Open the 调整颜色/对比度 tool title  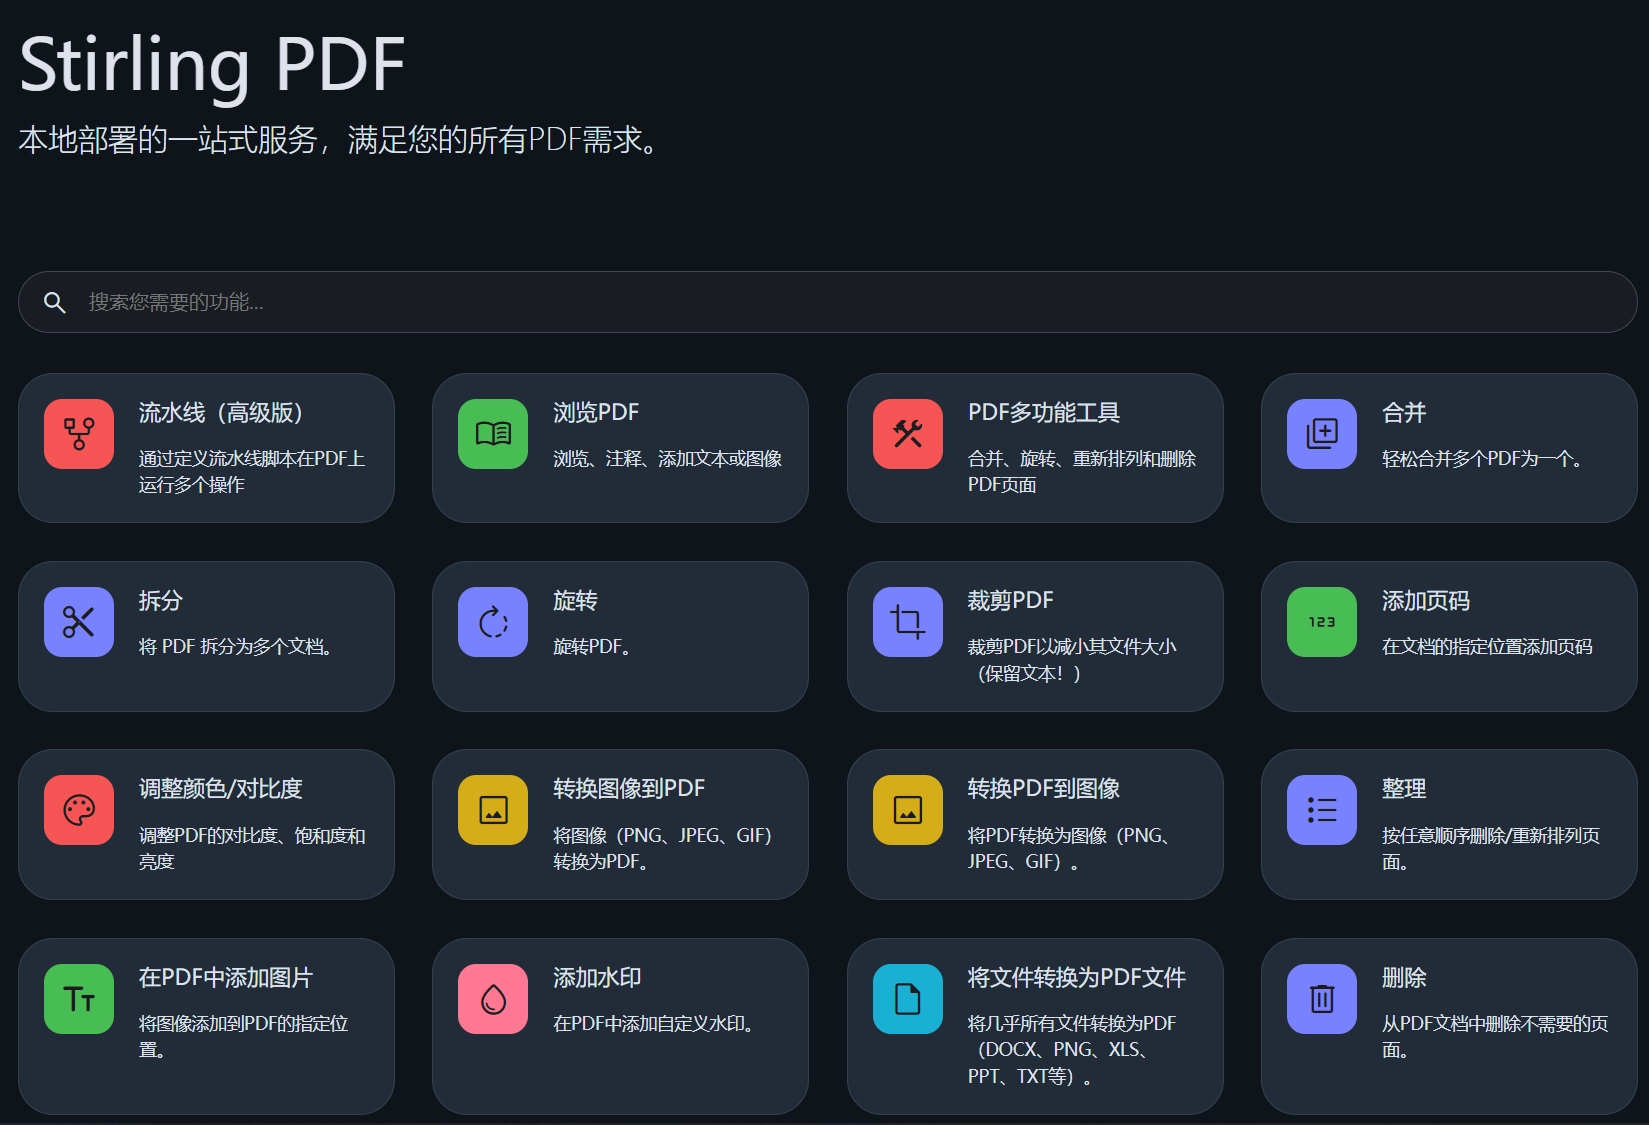(x=220, y=789)
